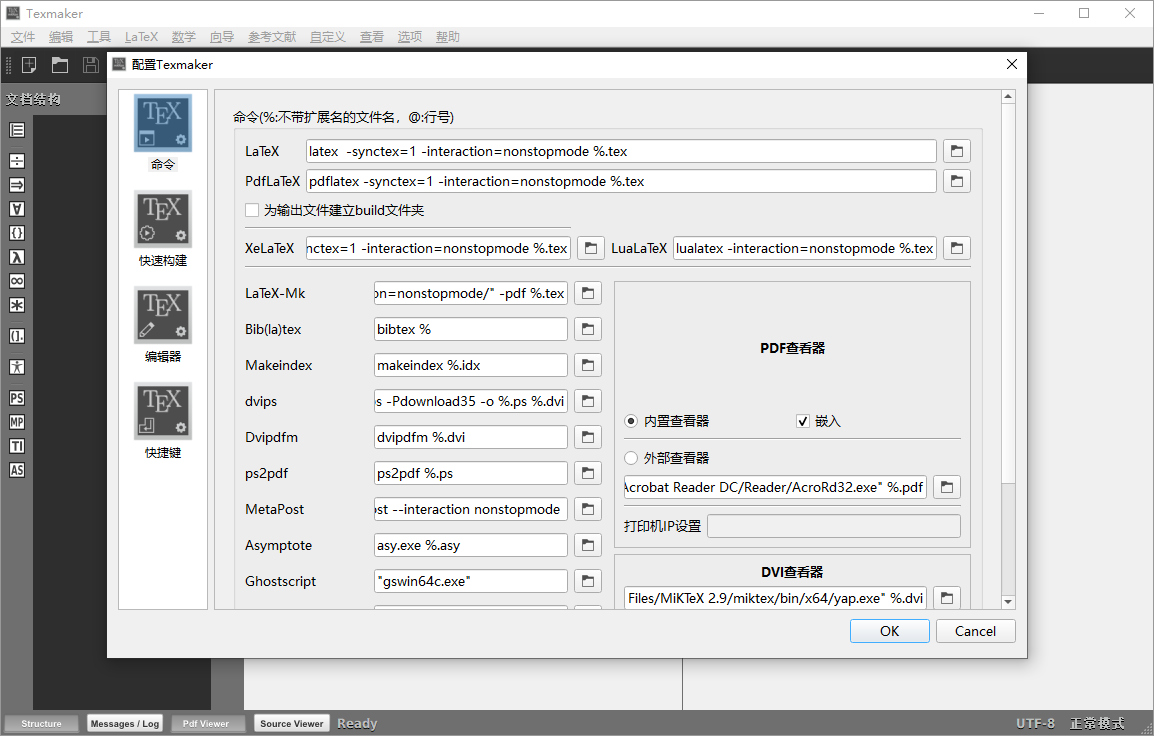
Task: Open the 选项 menu
Action: click(x=410, y=37)
